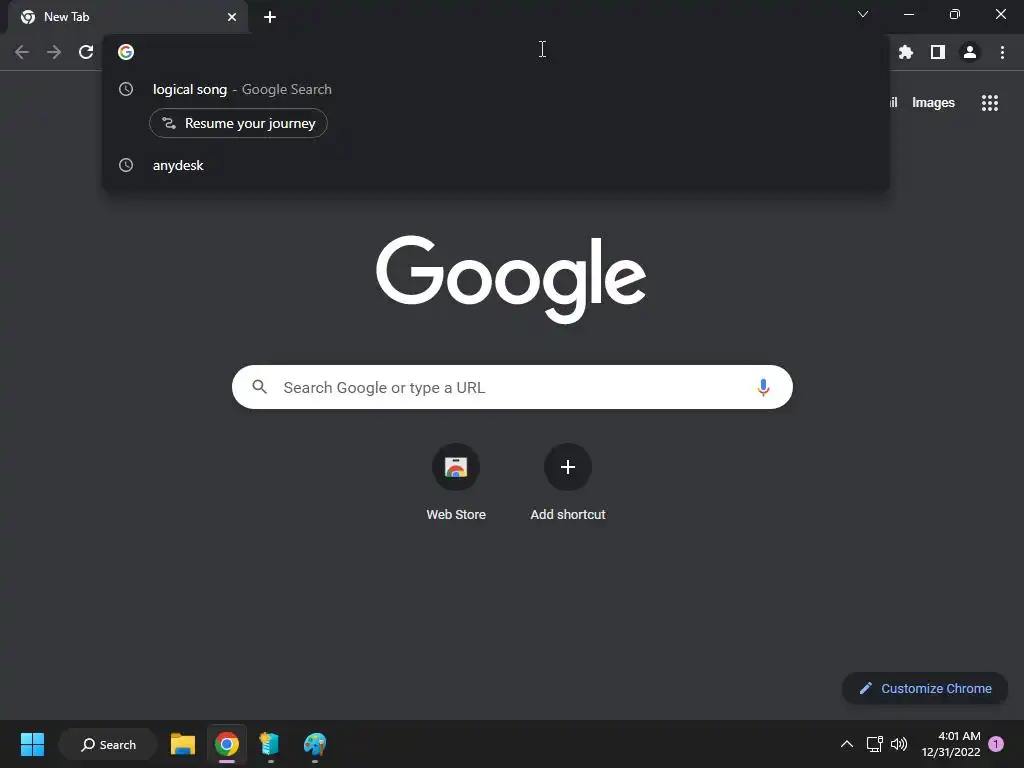Open the Web Store shortcut icon

tap(456, 467)
